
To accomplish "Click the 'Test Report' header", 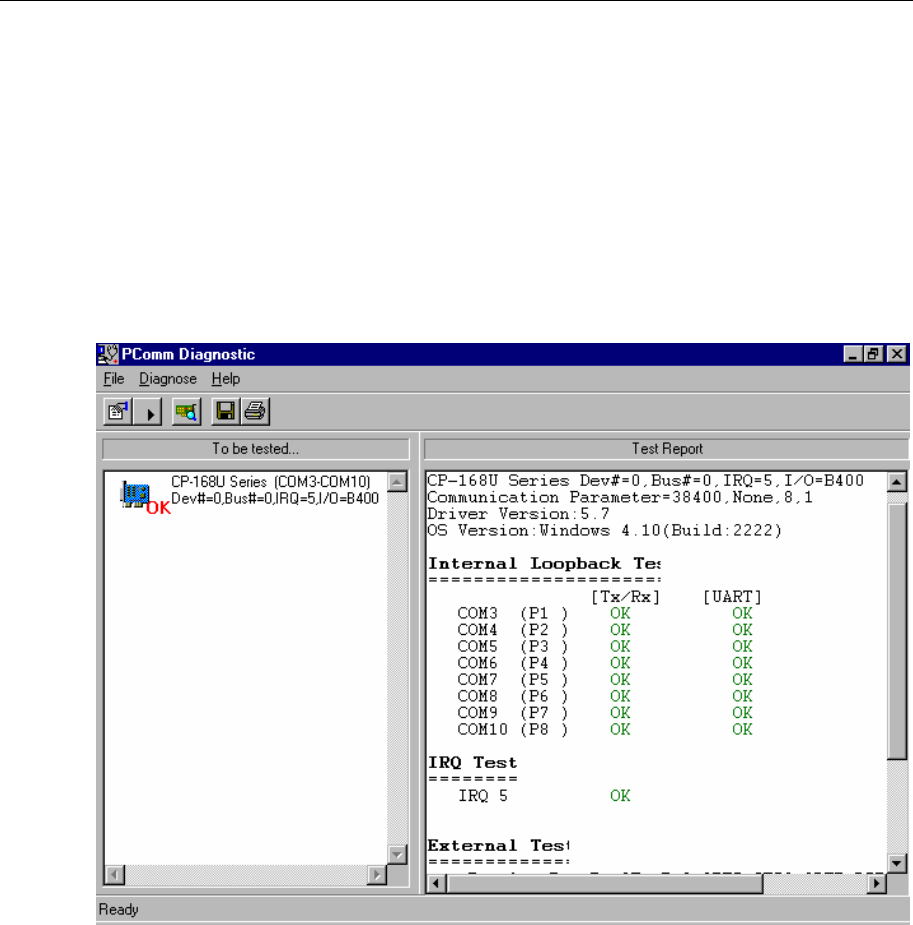I will tap(667, 449).
